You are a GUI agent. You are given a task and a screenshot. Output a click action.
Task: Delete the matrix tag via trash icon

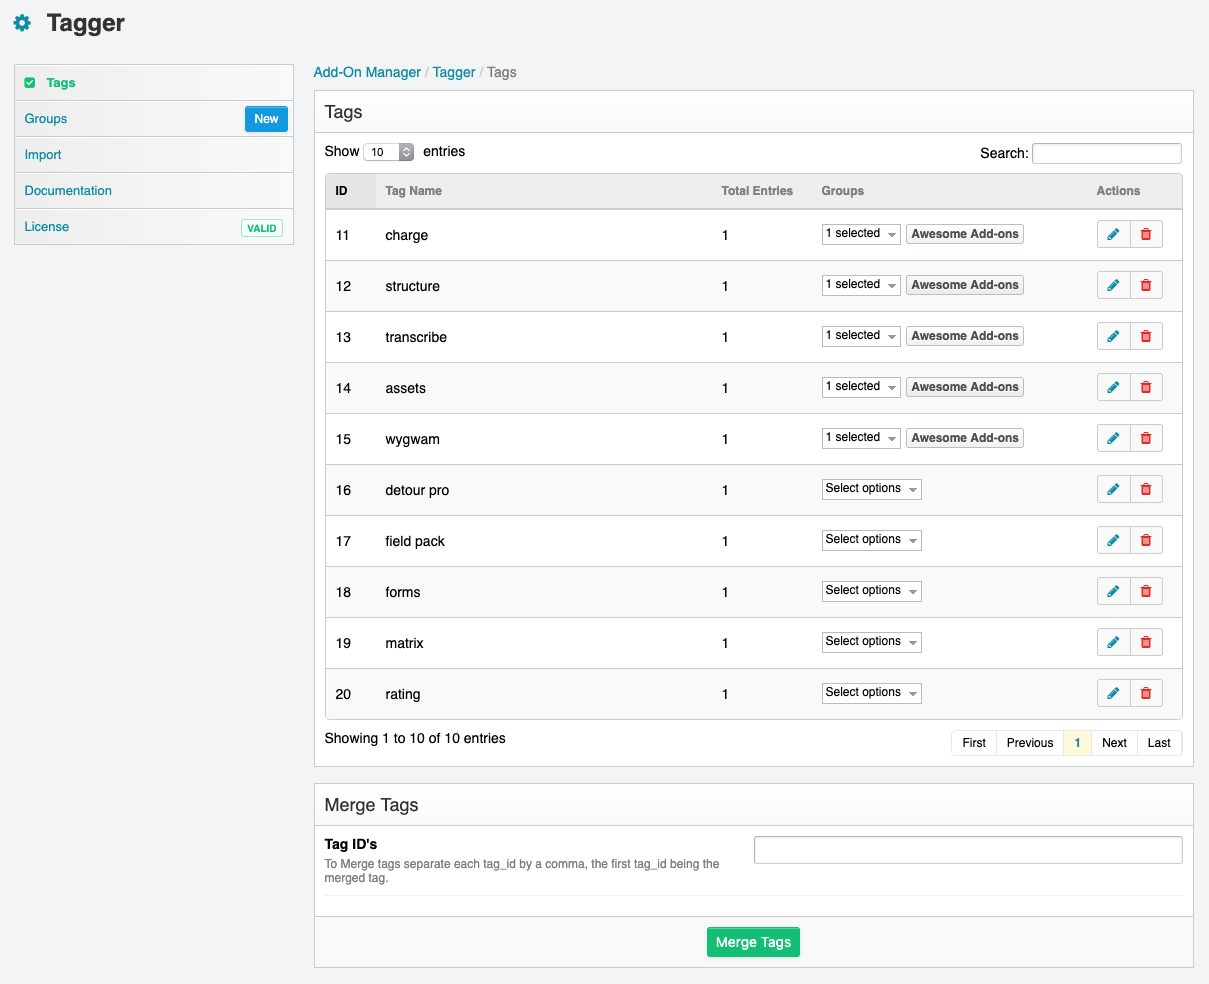(1146, 642)
